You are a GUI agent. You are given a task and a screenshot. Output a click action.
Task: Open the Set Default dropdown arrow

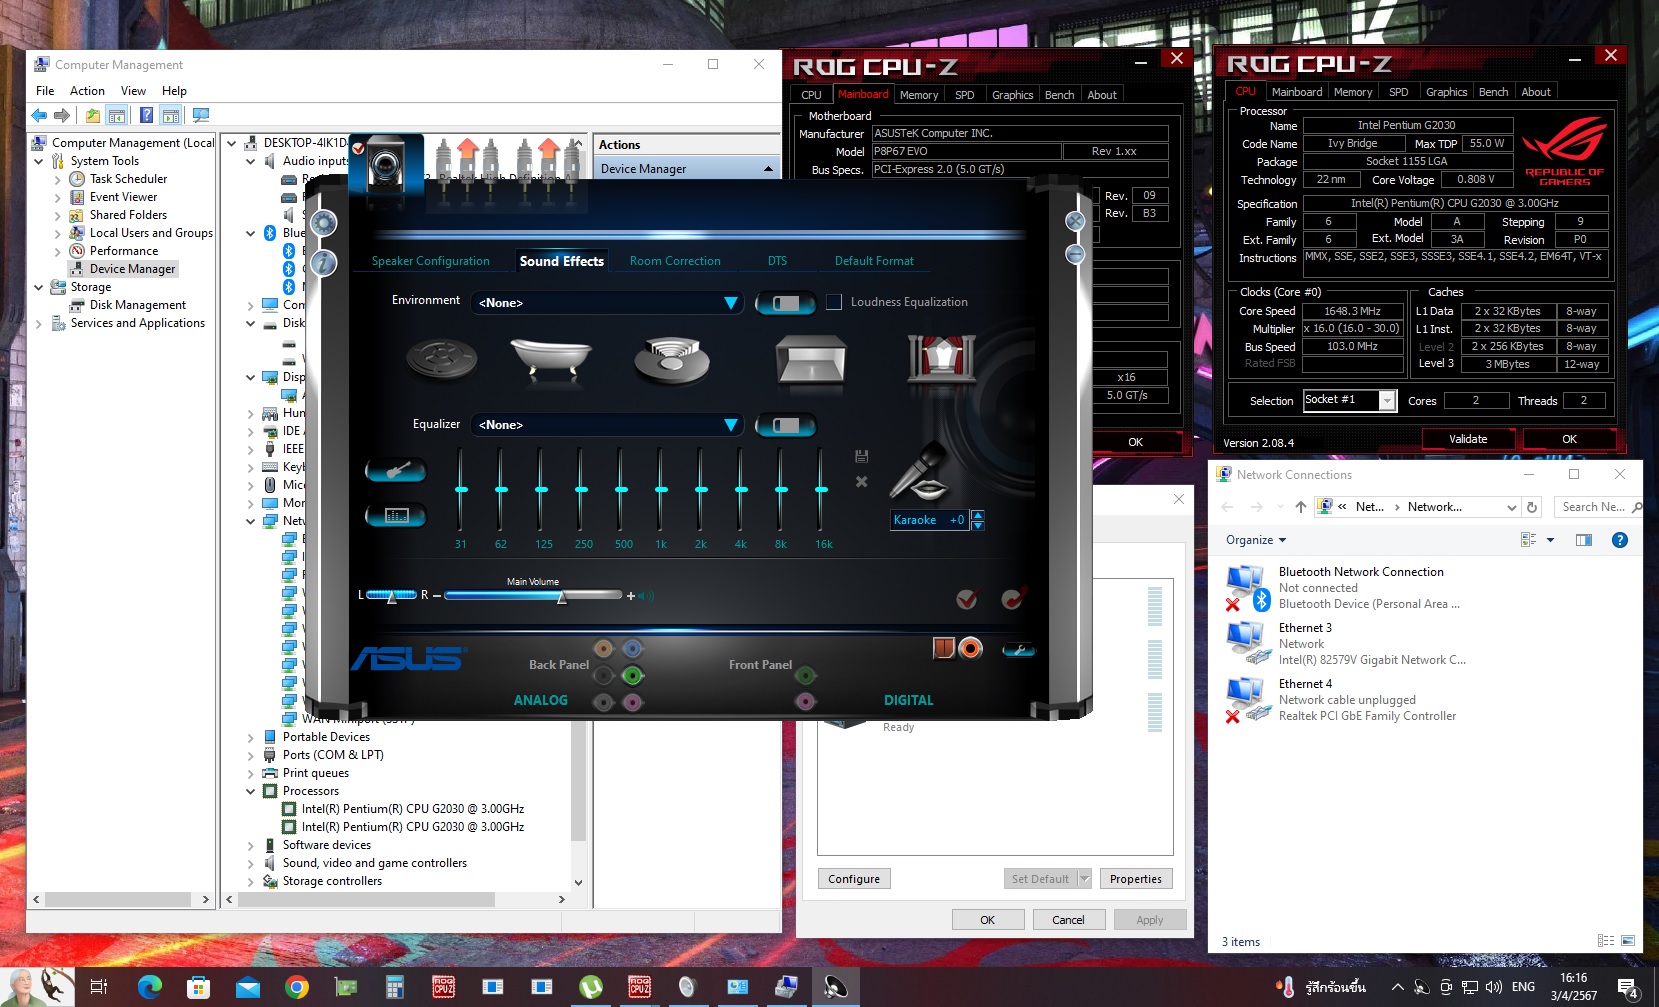(1084, 879)
